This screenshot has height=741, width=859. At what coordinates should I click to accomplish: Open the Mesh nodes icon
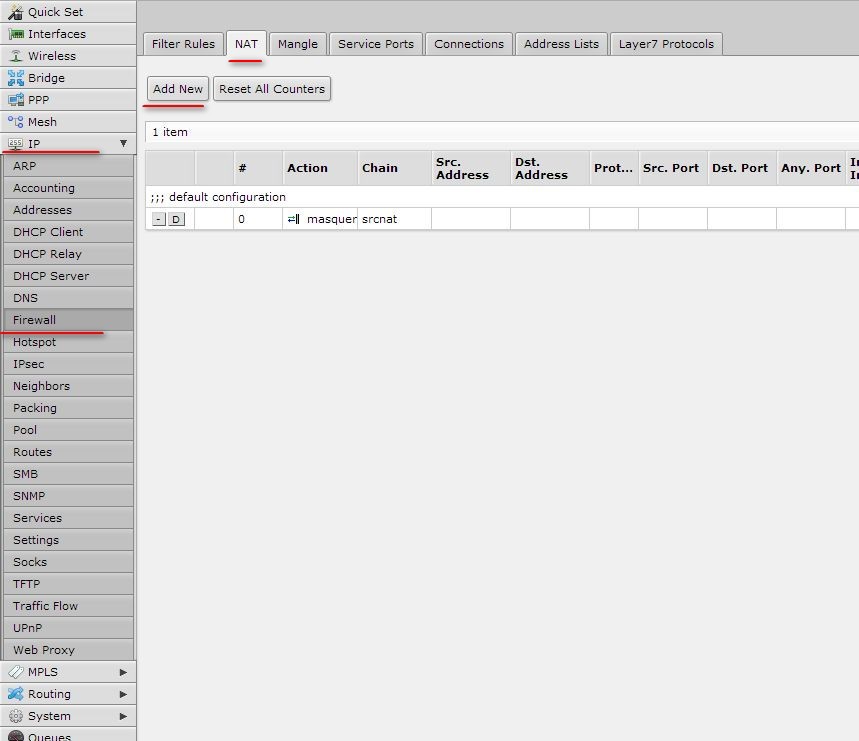(16, 122)
